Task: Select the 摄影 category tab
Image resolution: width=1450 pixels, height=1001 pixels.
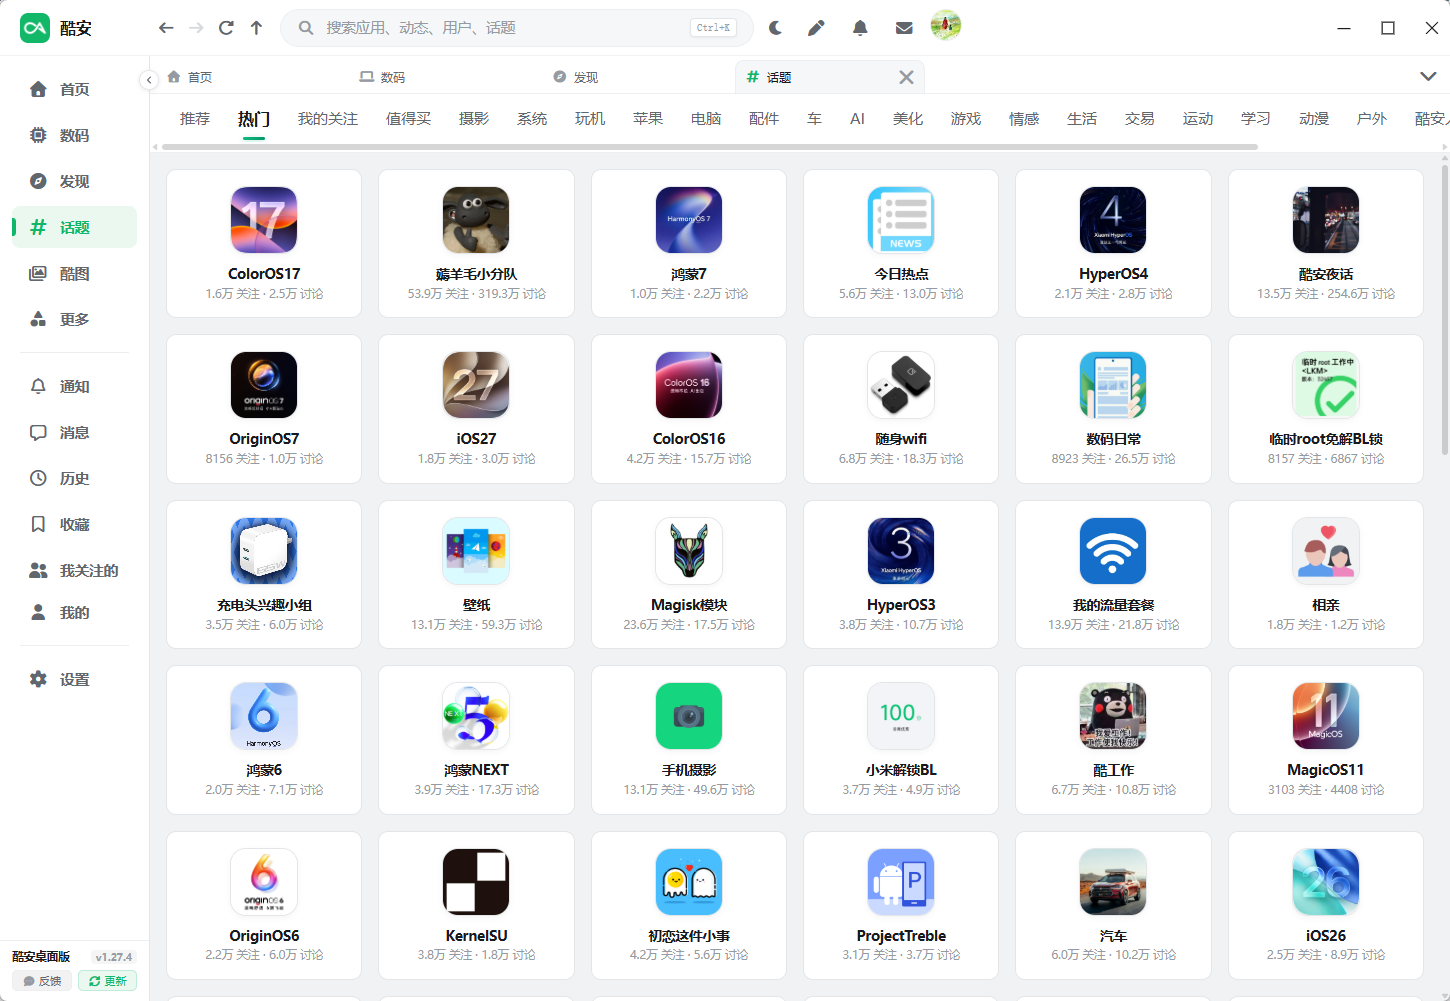Action: 474,119
